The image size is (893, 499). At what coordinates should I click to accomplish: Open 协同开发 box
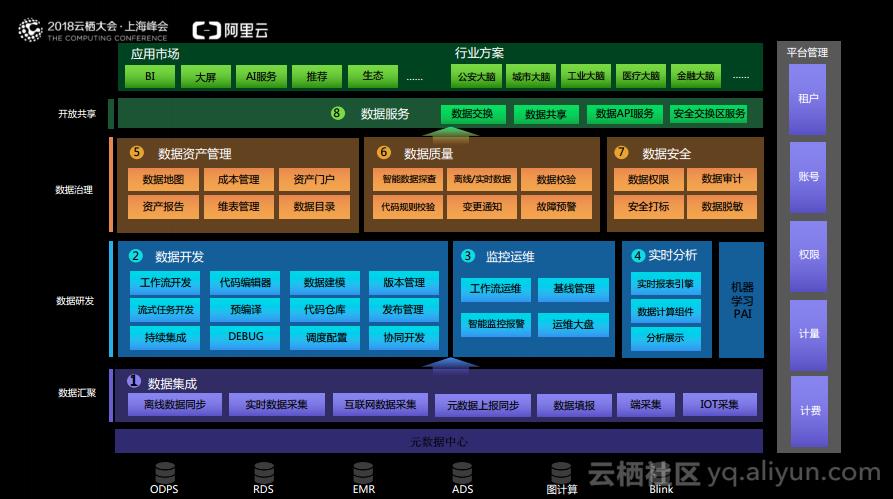coord(404,337)
